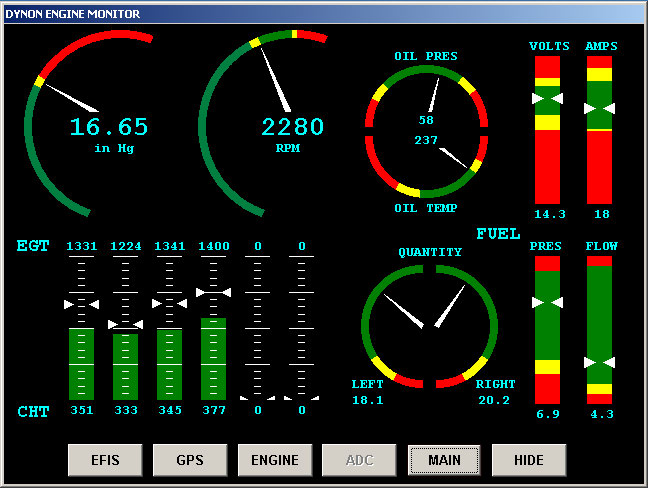This screenshot has height=488, width=648.
Task: Click the fuel FLOW label
Action: (x=601, y=246)
